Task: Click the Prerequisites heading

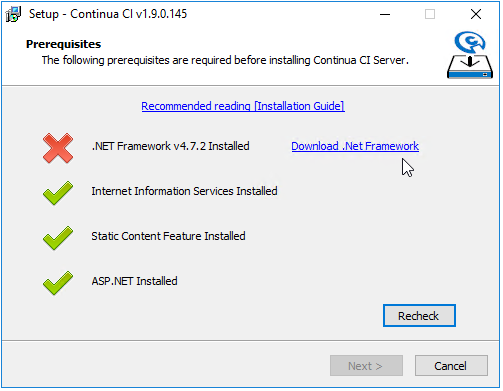Action: [63, 44]
